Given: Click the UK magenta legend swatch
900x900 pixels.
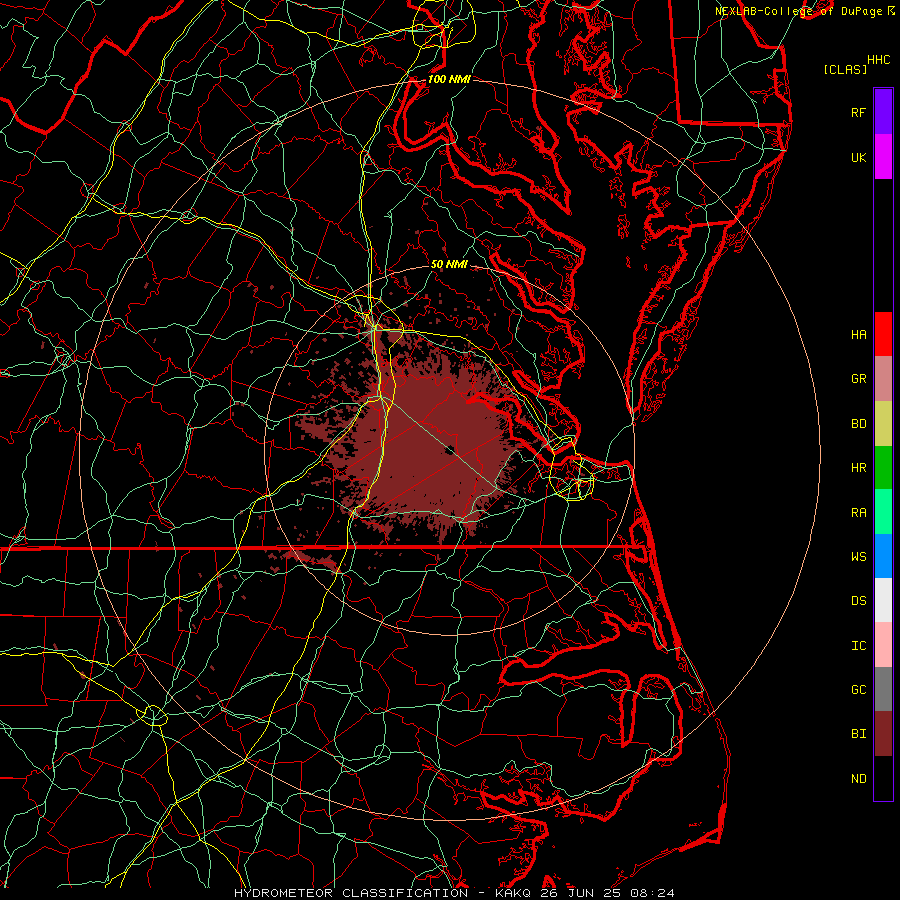Looking at the screenshot, I should point(883,157).
